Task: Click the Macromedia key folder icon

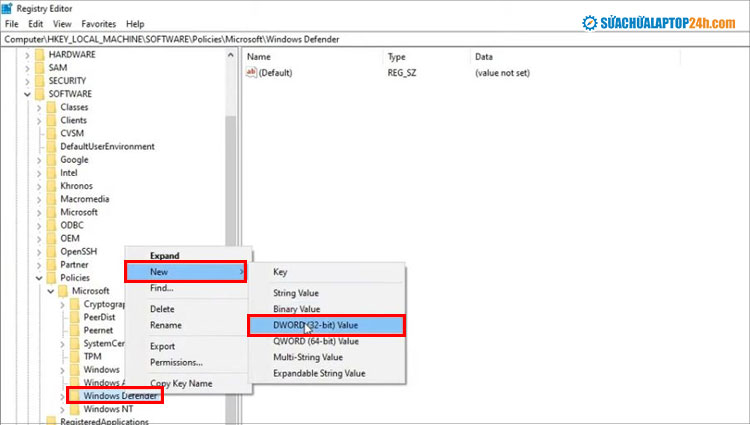Action: point(51,199)
